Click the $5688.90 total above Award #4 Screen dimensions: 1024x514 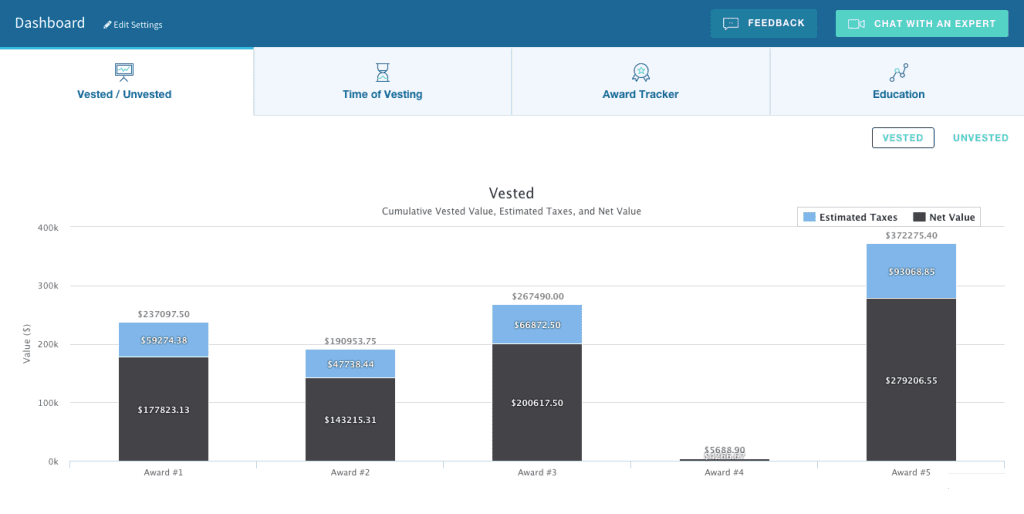724,450
